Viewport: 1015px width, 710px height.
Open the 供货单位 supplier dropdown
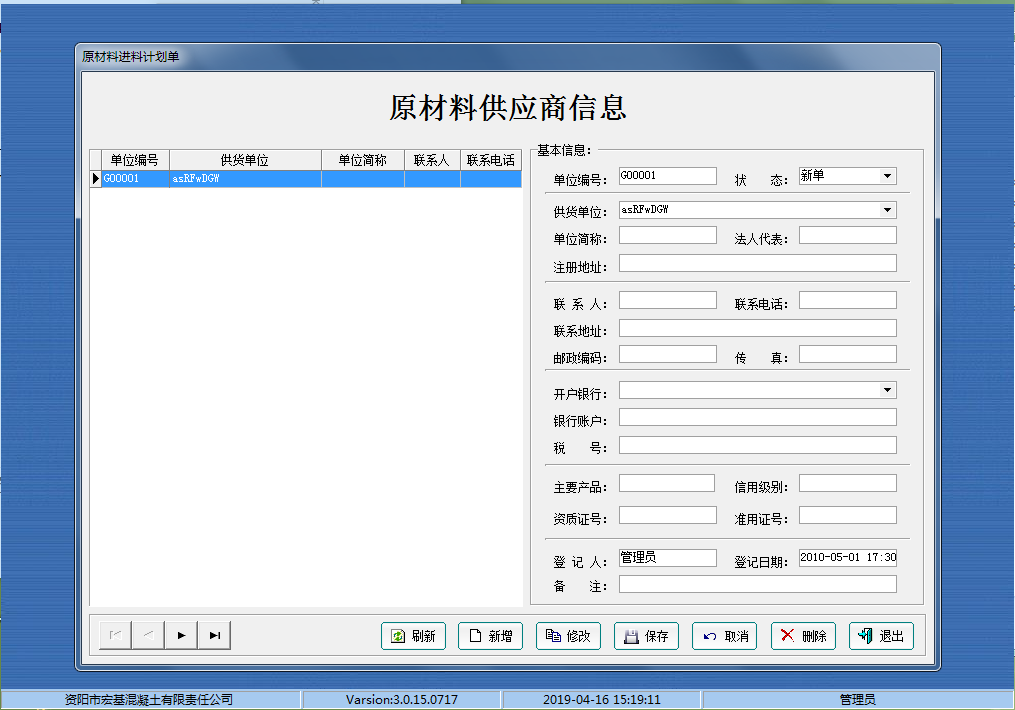point(888,210)
